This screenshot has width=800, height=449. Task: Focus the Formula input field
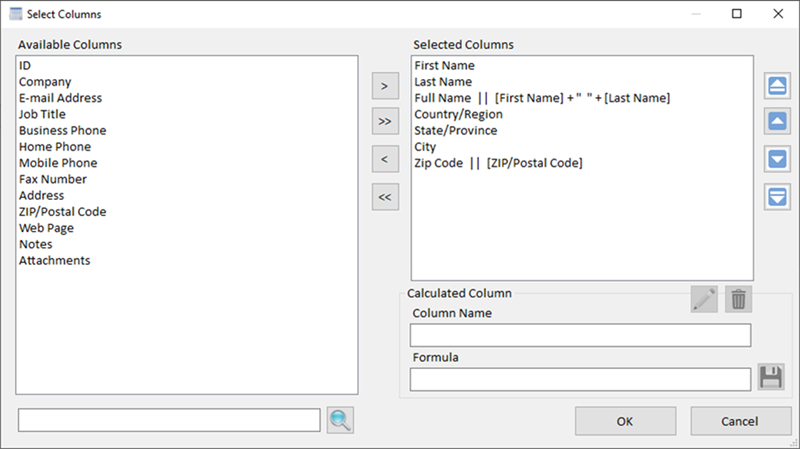coord(581,380)
